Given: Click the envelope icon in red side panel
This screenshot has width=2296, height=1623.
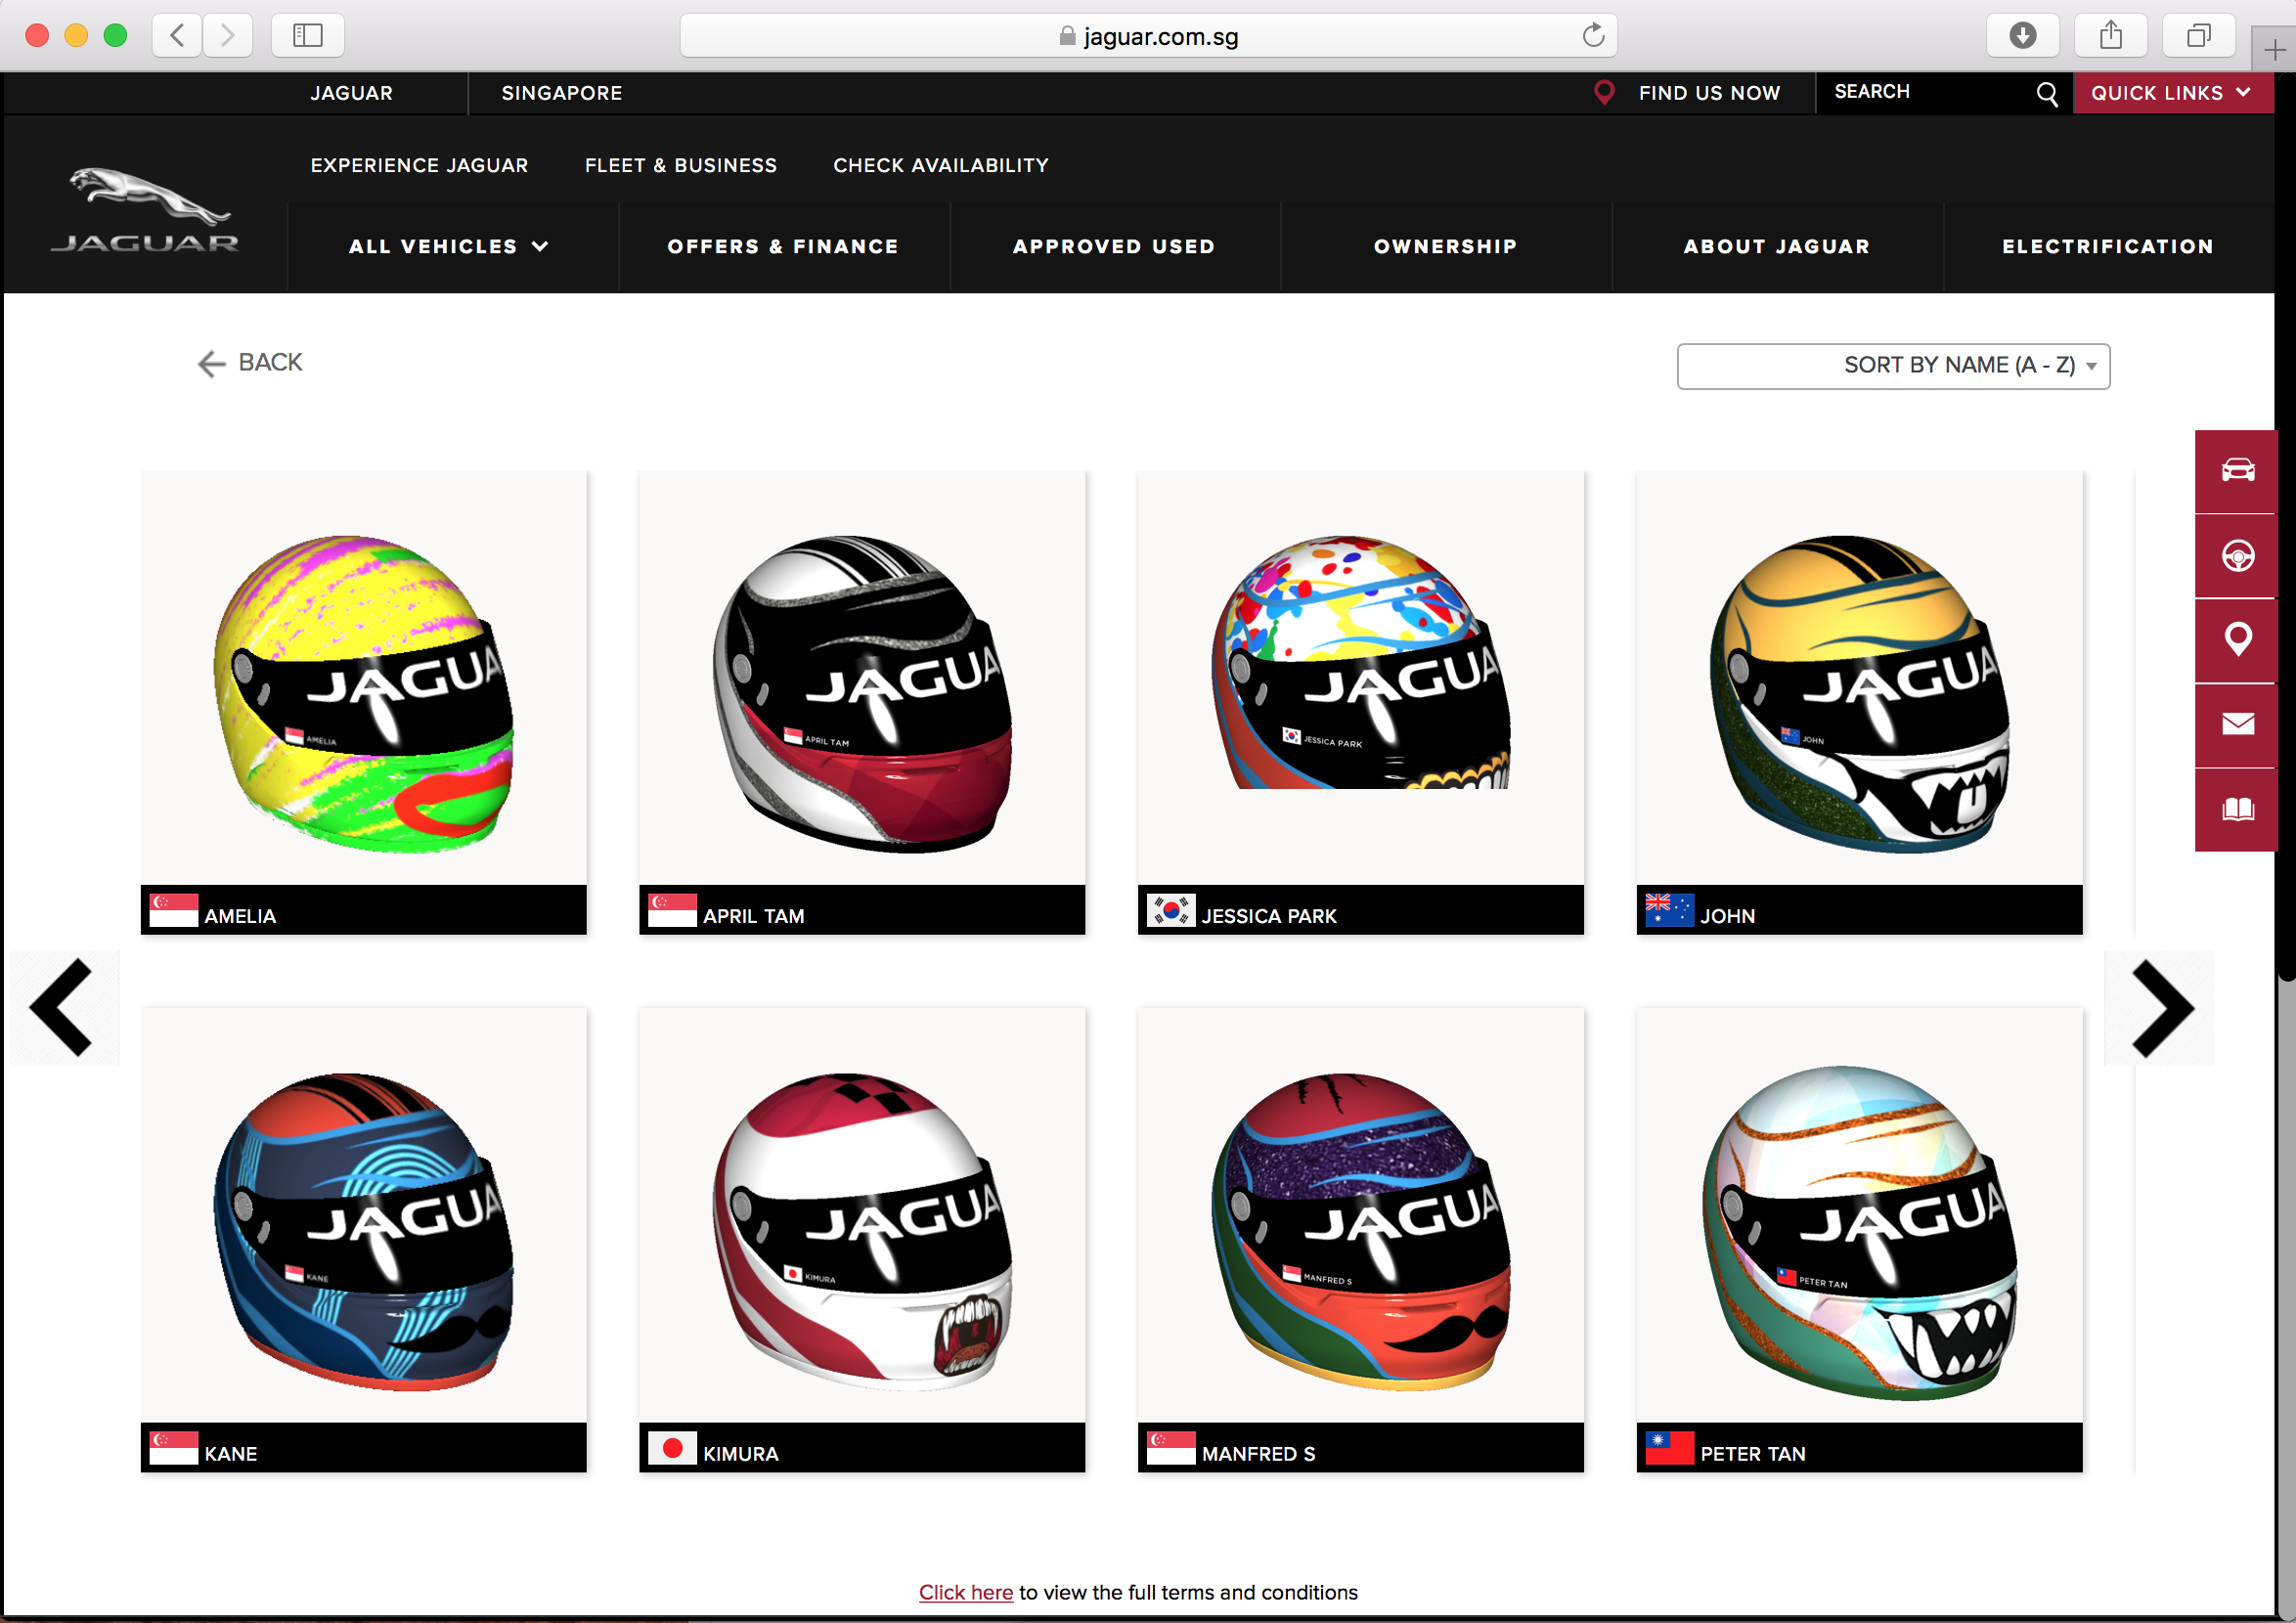Looking at the screenshot, I should [2237, 724].
